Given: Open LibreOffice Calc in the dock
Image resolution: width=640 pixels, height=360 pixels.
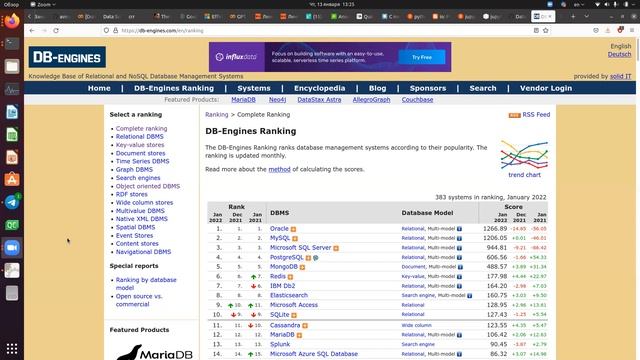Looking at the screenshot, I should (x=12, y=135).
